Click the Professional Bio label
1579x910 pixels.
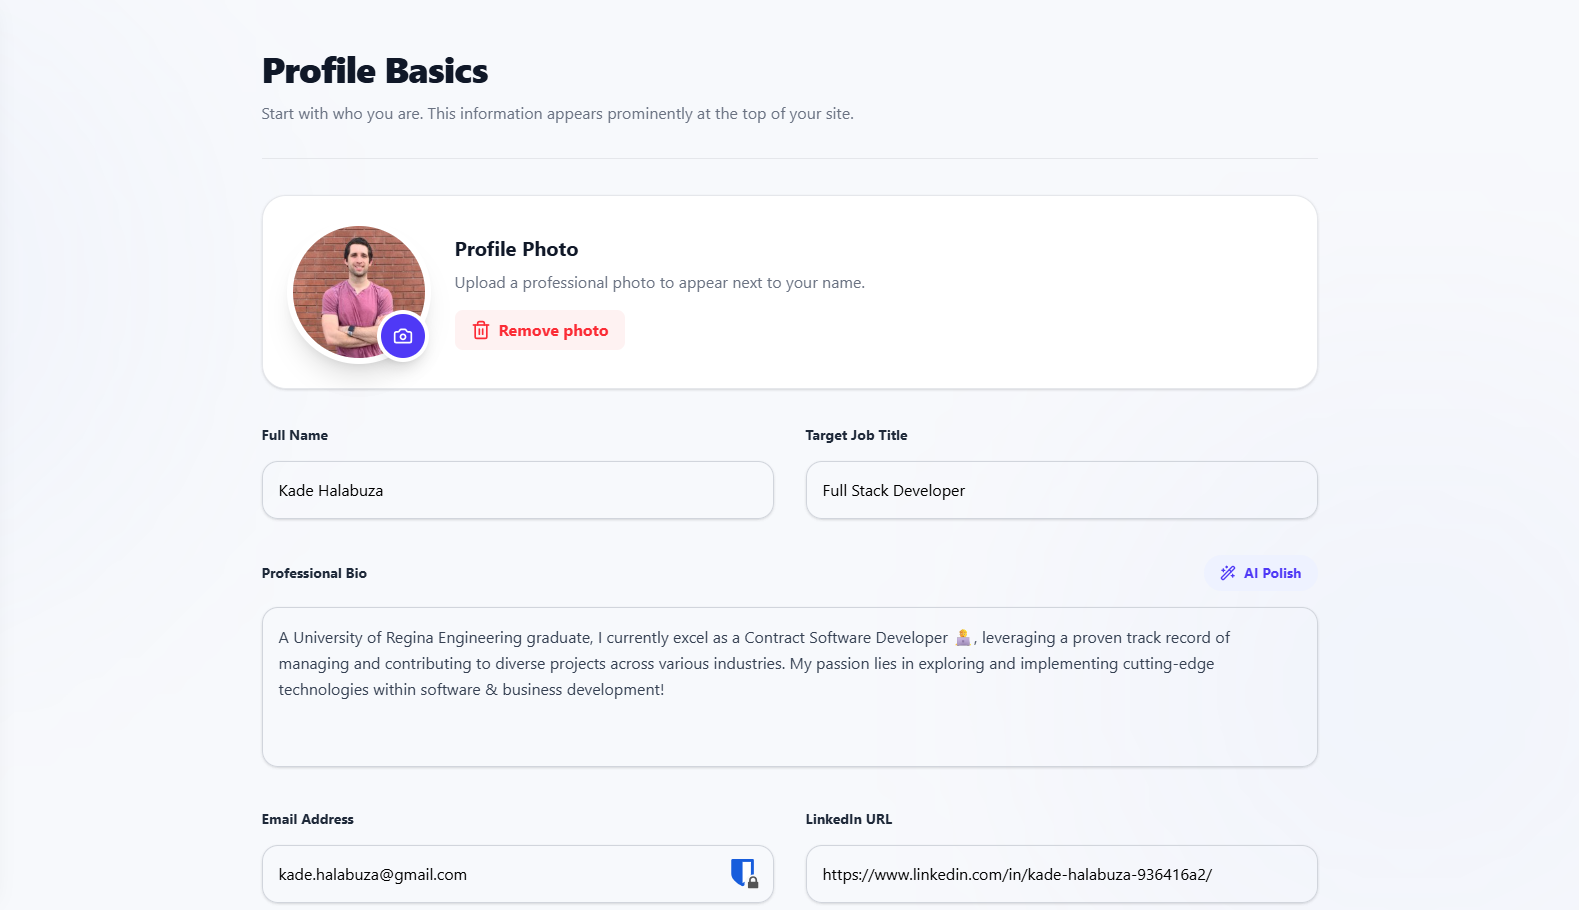314,572
